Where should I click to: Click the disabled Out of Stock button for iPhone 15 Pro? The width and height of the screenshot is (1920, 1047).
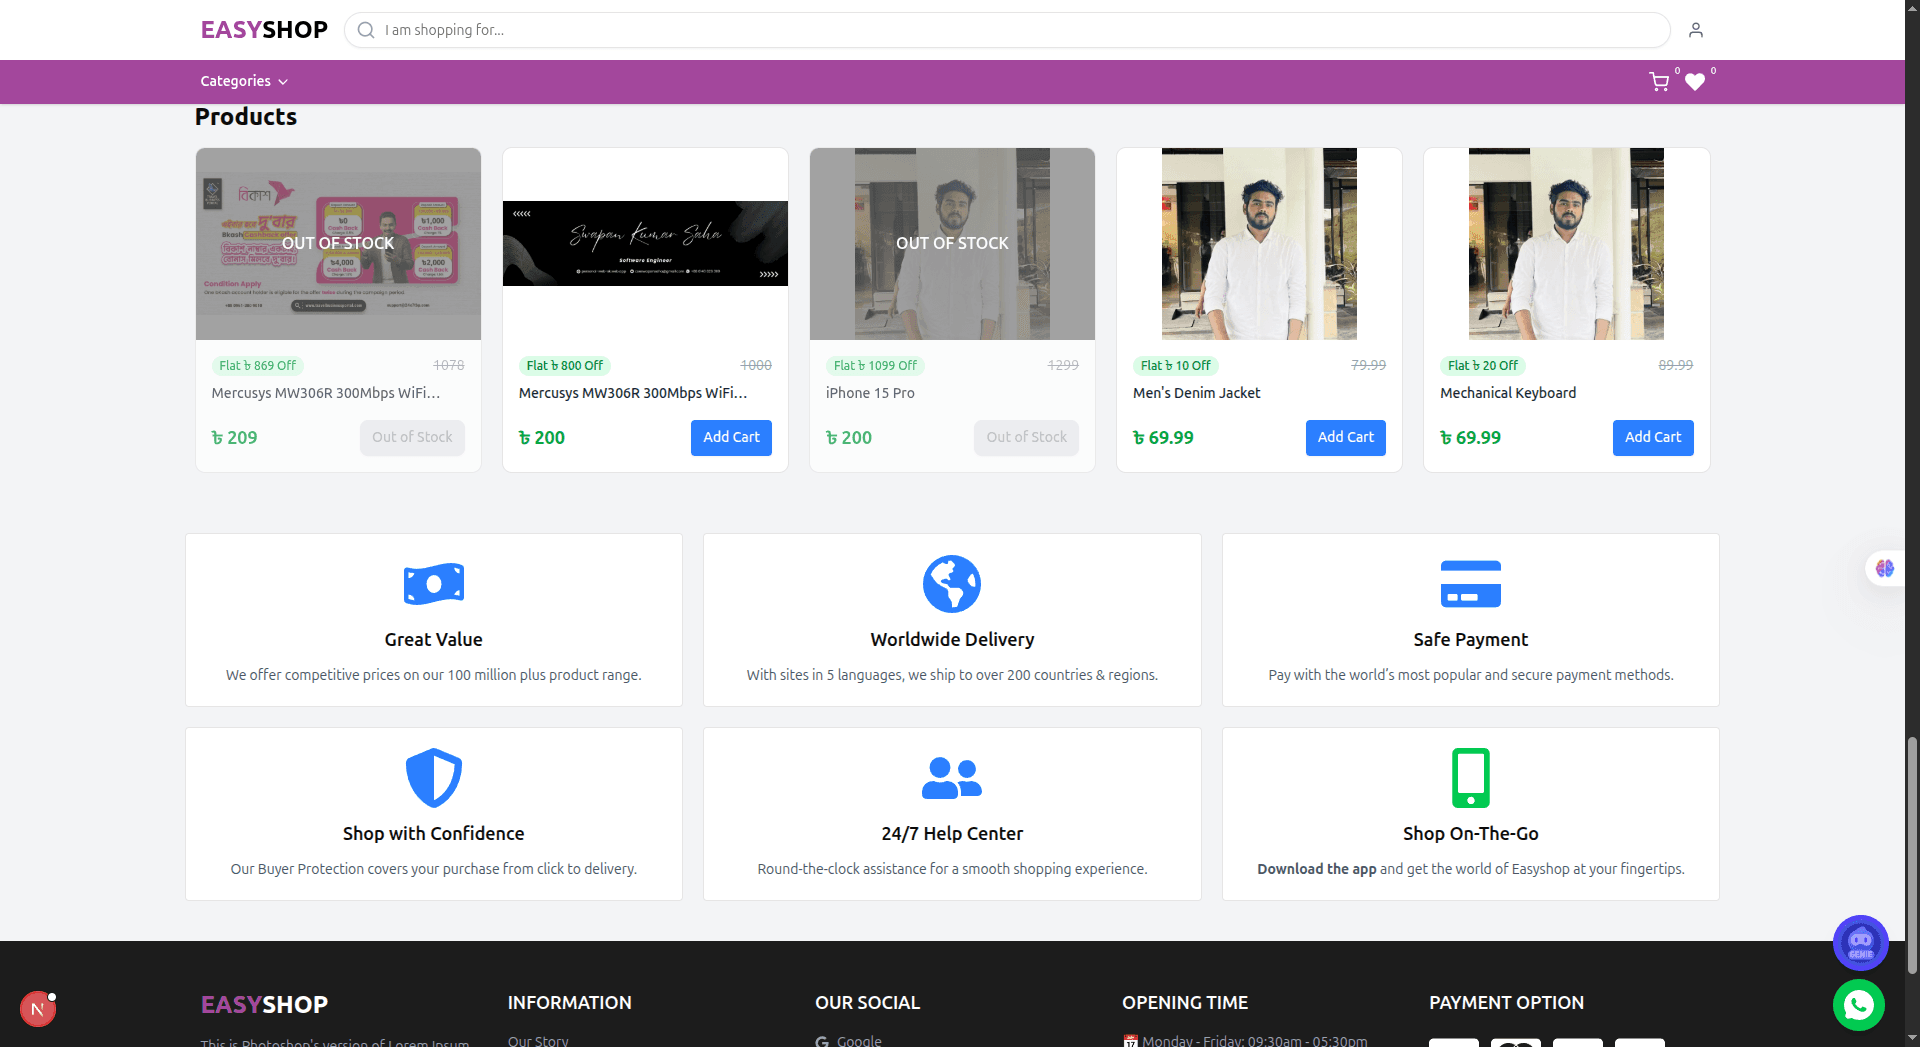(1026, 437)
